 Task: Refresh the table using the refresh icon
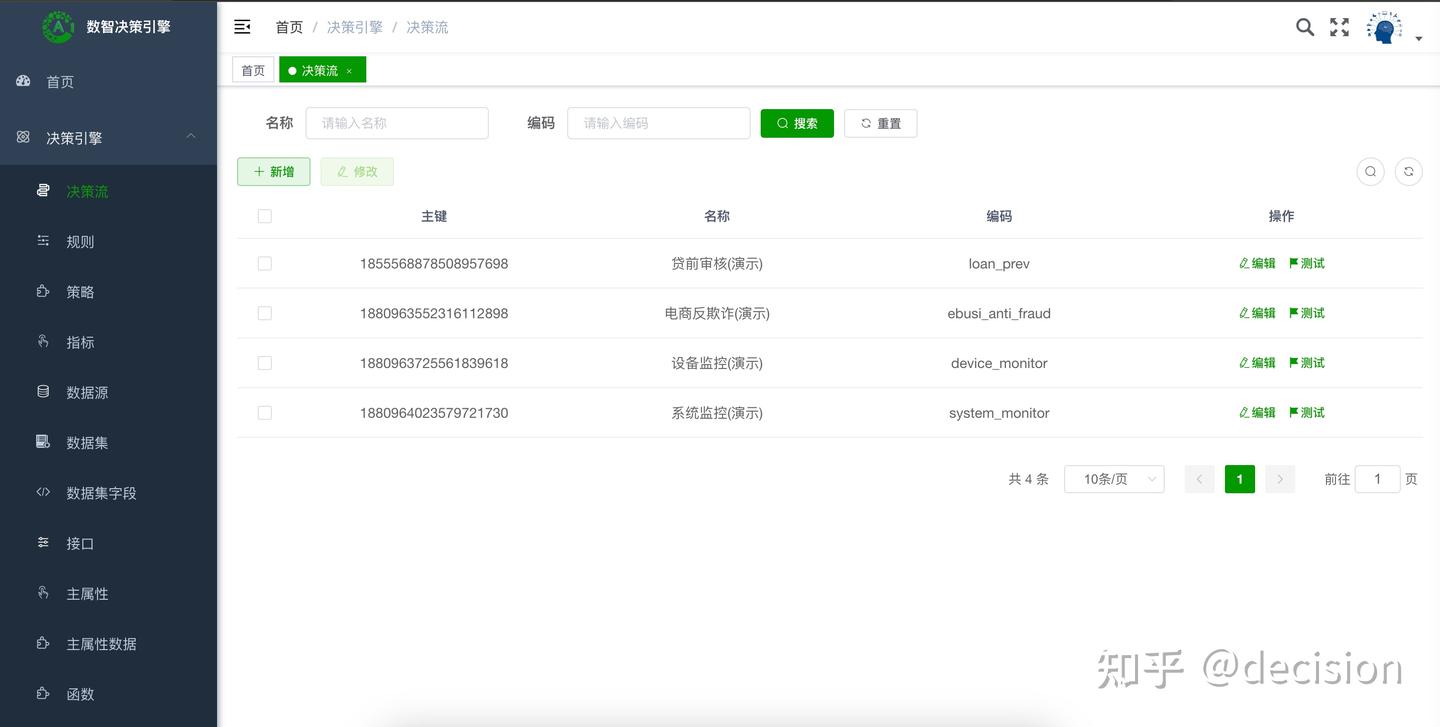click(x=1408, y=171)
